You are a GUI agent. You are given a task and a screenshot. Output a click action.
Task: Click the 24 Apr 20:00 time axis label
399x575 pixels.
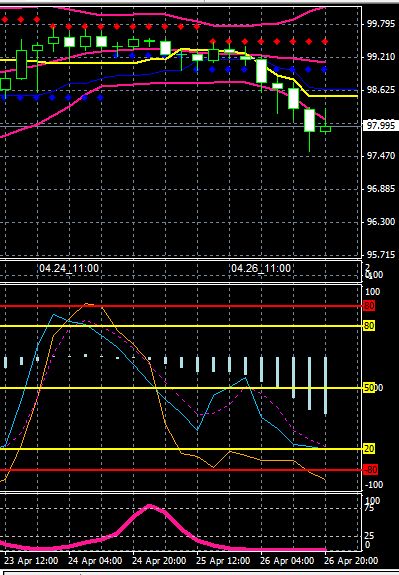[x=159, y=561]
